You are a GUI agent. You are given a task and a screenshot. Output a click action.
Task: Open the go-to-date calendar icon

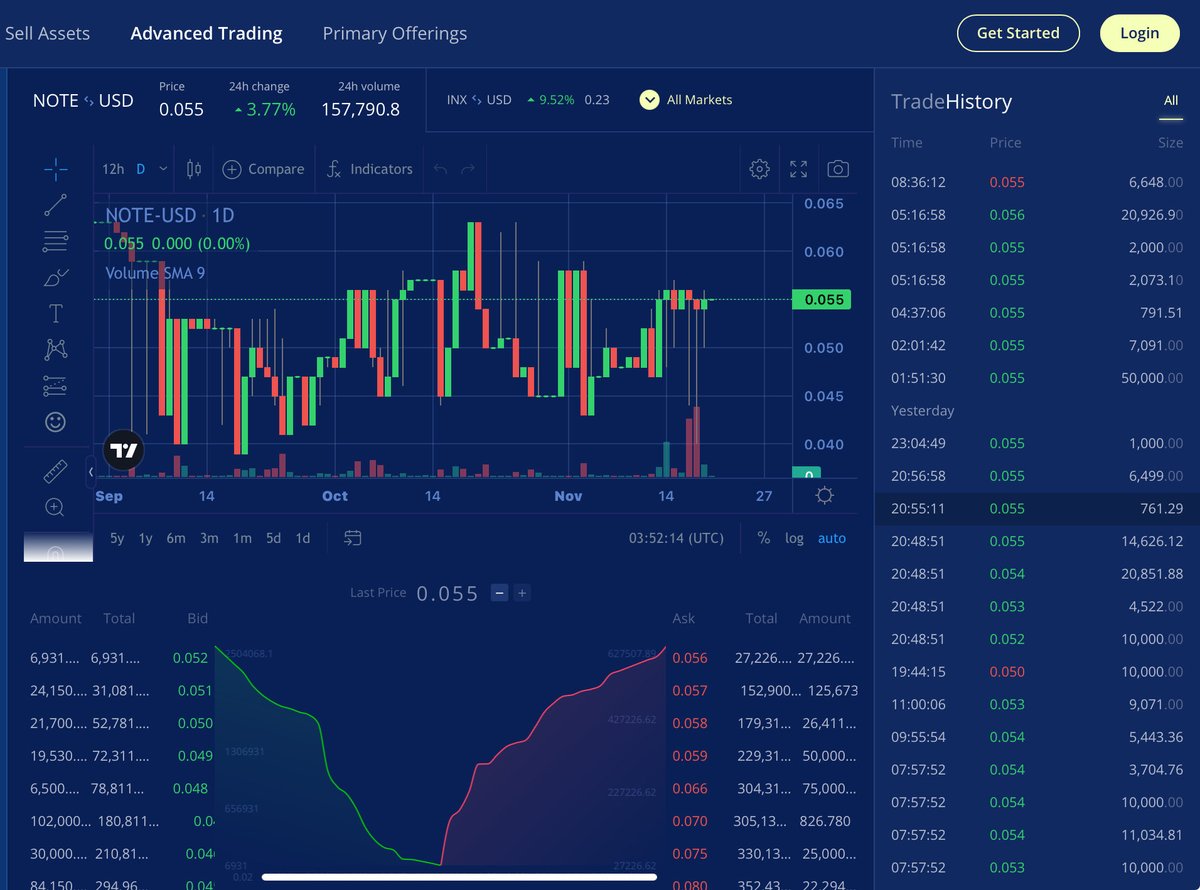352,538
